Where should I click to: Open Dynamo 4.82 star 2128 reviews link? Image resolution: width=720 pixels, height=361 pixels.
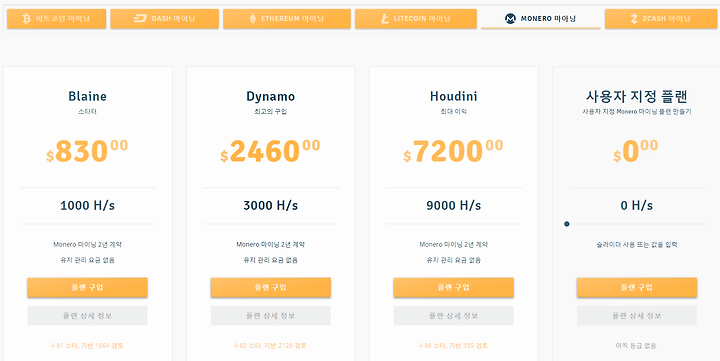[x=270, y=345]
